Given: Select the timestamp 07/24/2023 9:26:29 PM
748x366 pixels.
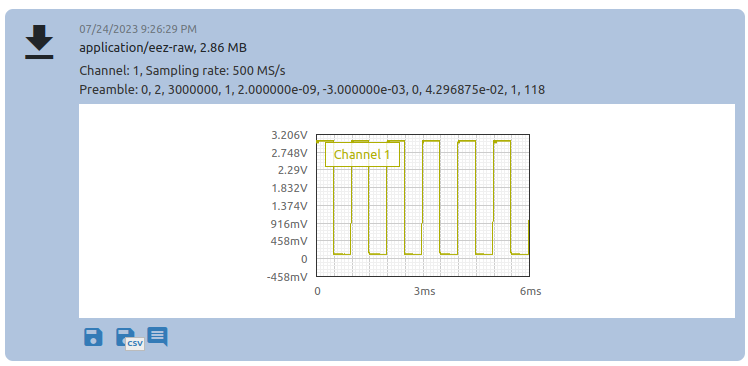Looking at the screenshot, I should (138, 30).
